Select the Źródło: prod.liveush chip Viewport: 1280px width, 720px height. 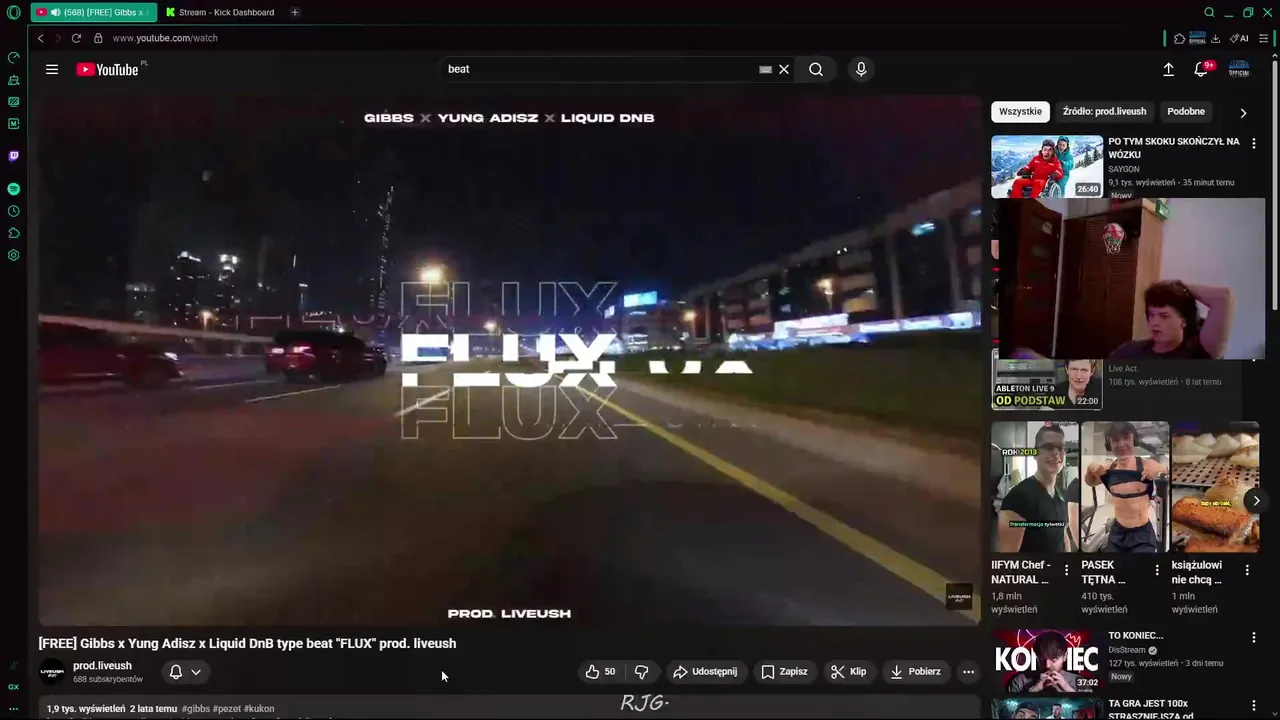click(1104, 111)
